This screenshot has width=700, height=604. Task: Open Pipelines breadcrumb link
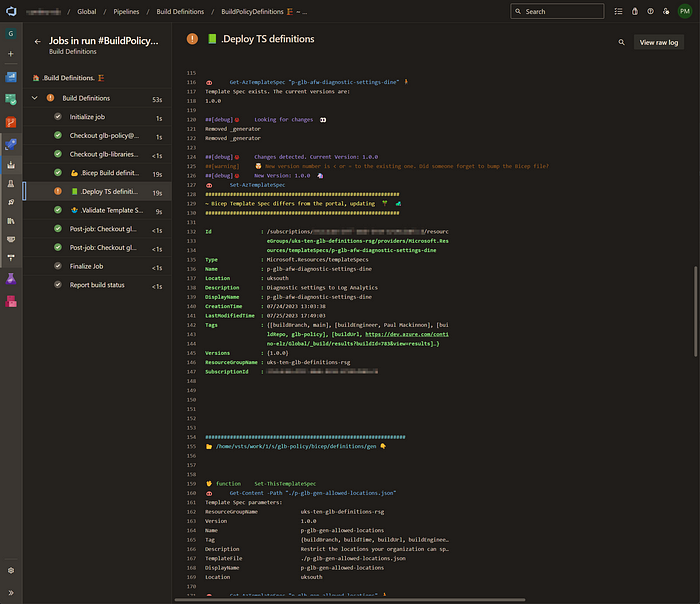coord(126,12)
